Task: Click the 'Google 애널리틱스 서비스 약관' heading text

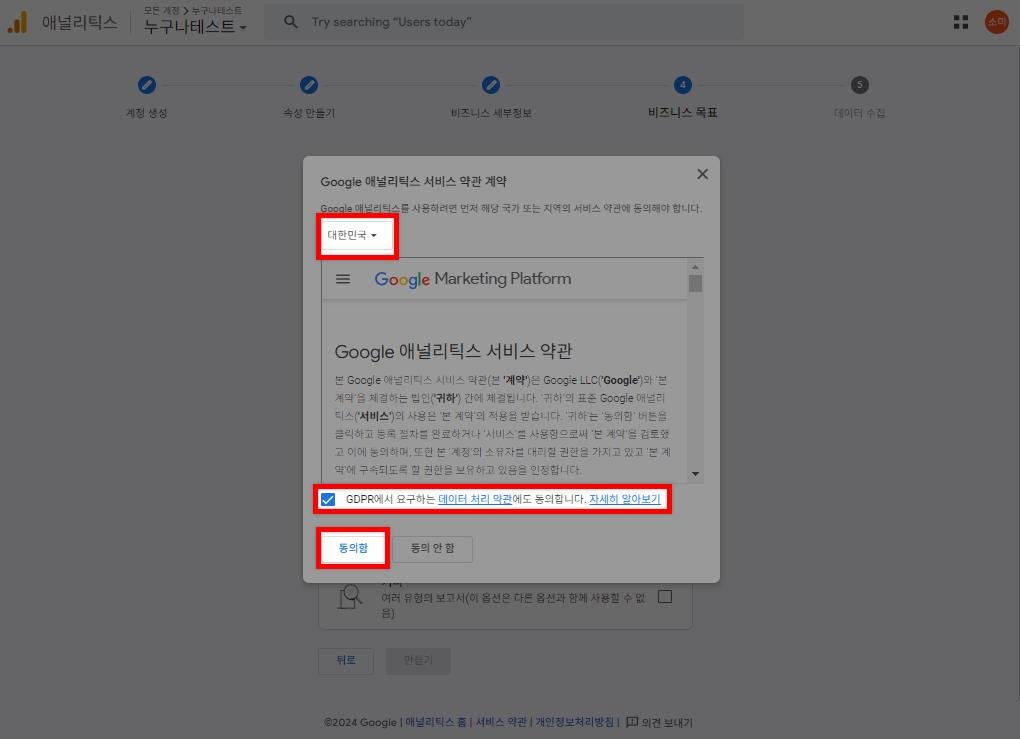Action: coord(453,351)
